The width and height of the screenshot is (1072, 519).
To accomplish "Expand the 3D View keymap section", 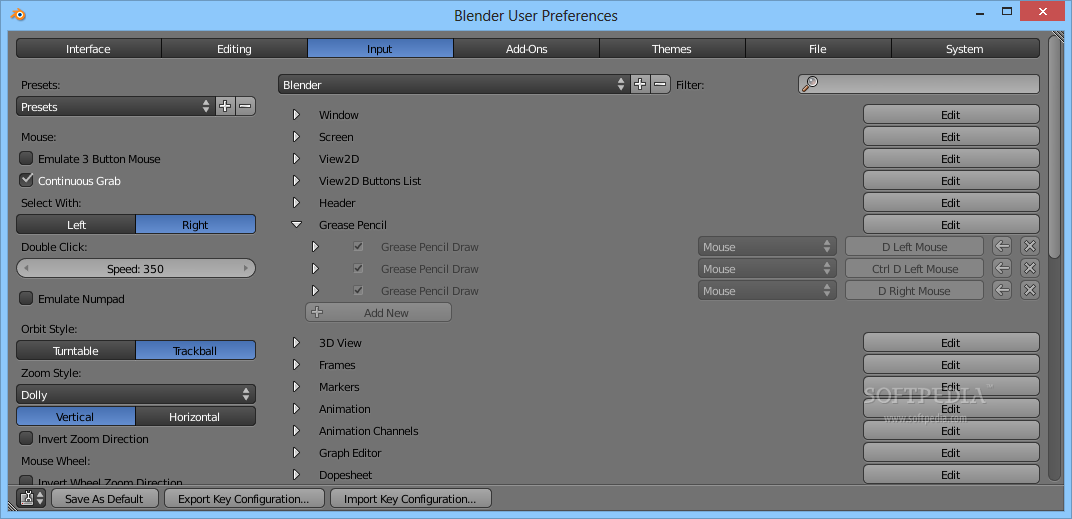I will pyautogui.click(x=296, y=343).
